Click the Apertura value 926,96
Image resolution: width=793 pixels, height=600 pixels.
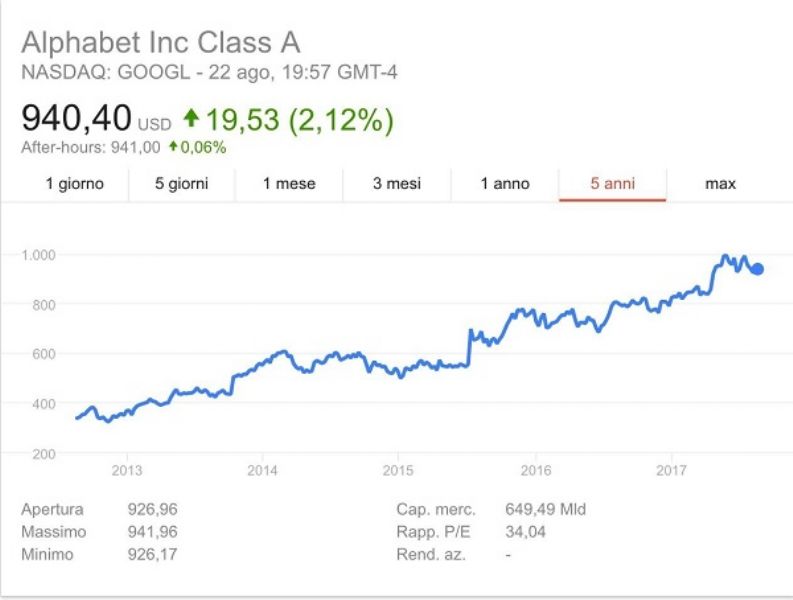(x=152, y=509)
